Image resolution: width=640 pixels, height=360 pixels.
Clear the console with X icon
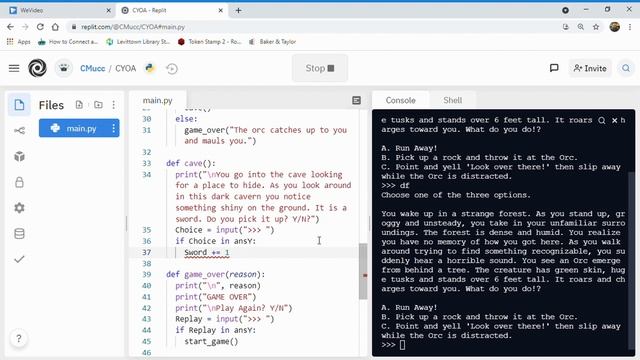(x=614, y=120)
